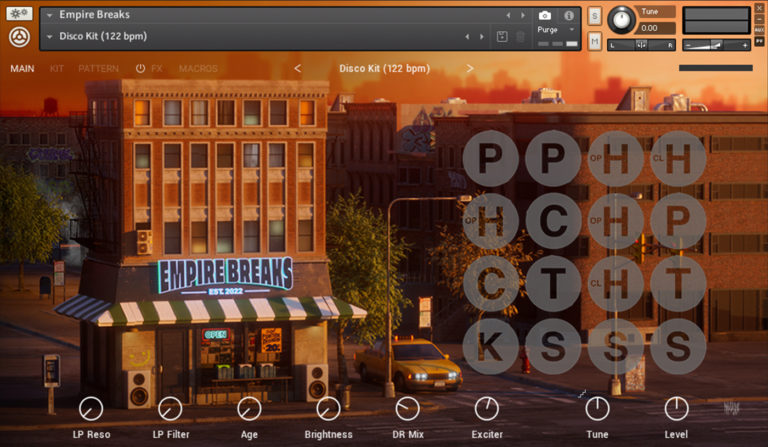Image resolution: width=768 pixels, height=447 pixels.
Task: Click the delete preset trash icon
Action: 520,37
